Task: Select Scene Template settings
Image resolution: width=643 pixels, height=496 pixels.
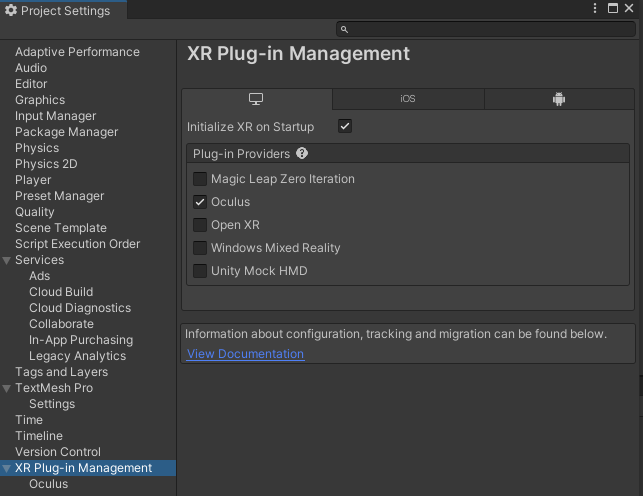Action: 61,228
